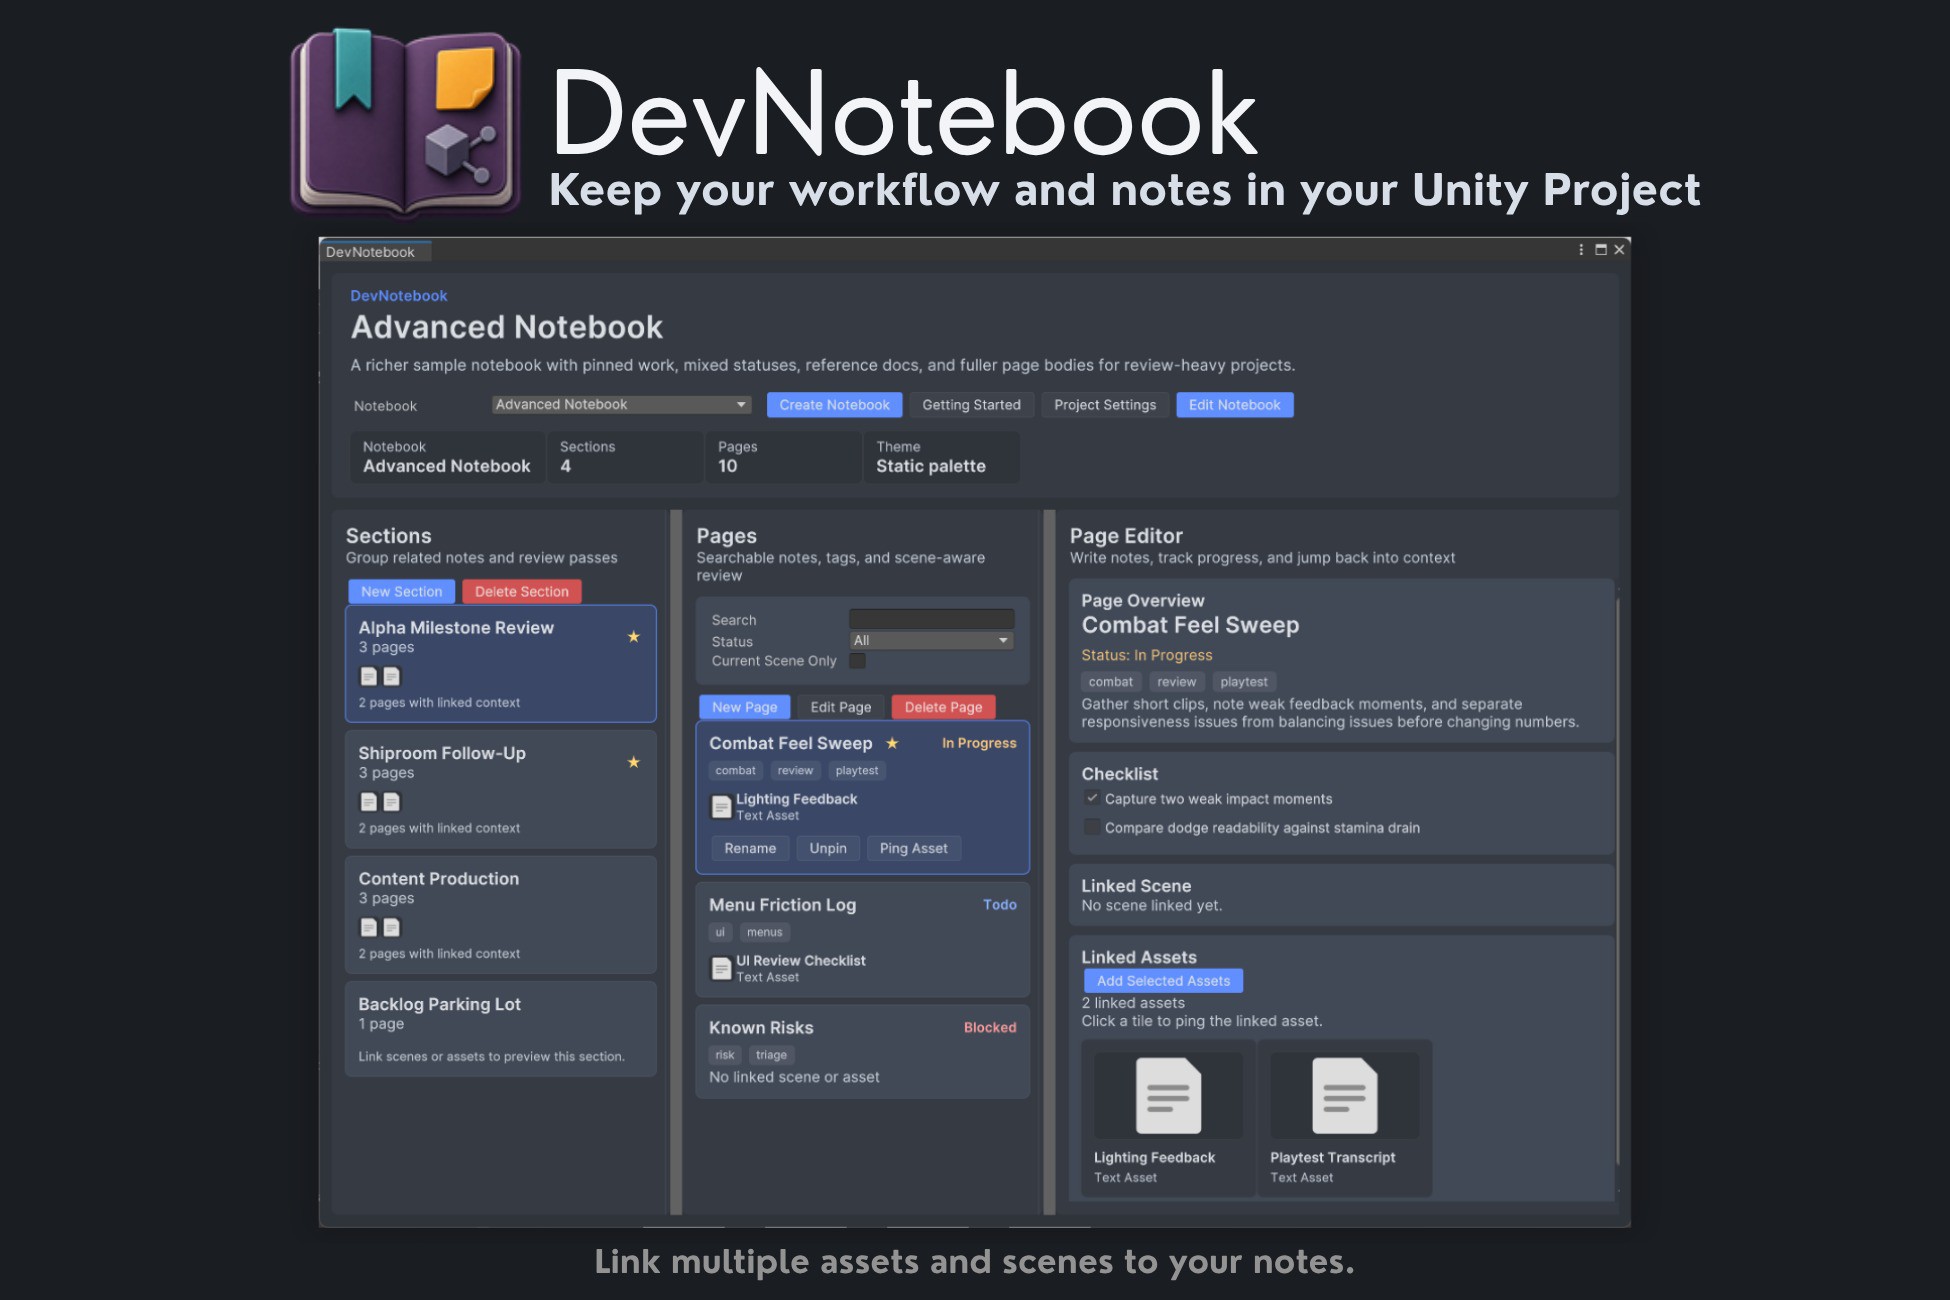
Task: Click the risk tag on Known Risks
Action: [725, 1055]
